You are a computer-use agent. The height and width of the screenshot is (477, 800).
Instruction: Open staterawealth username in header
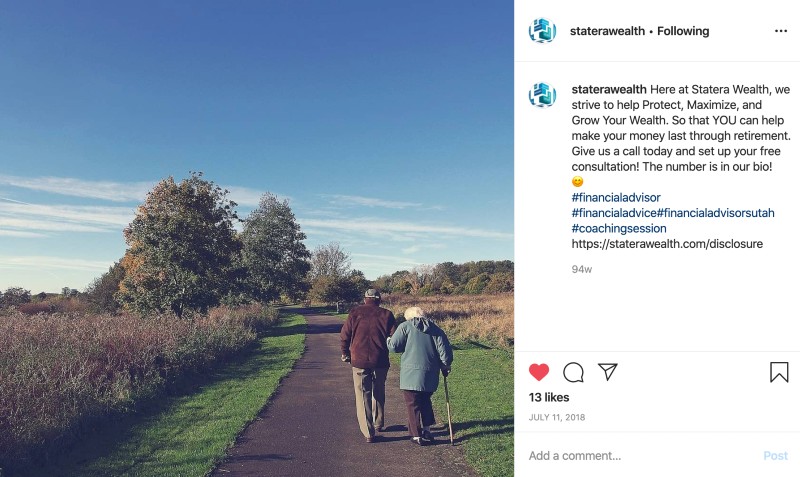(607, 31)
